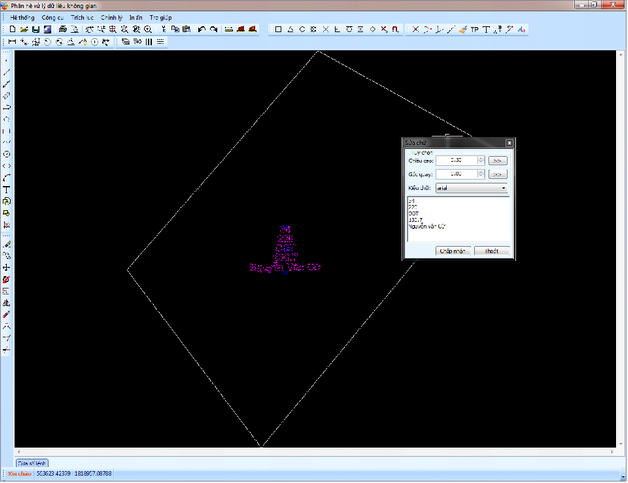Click the square snap mode icon

click(x=278, y=29)
